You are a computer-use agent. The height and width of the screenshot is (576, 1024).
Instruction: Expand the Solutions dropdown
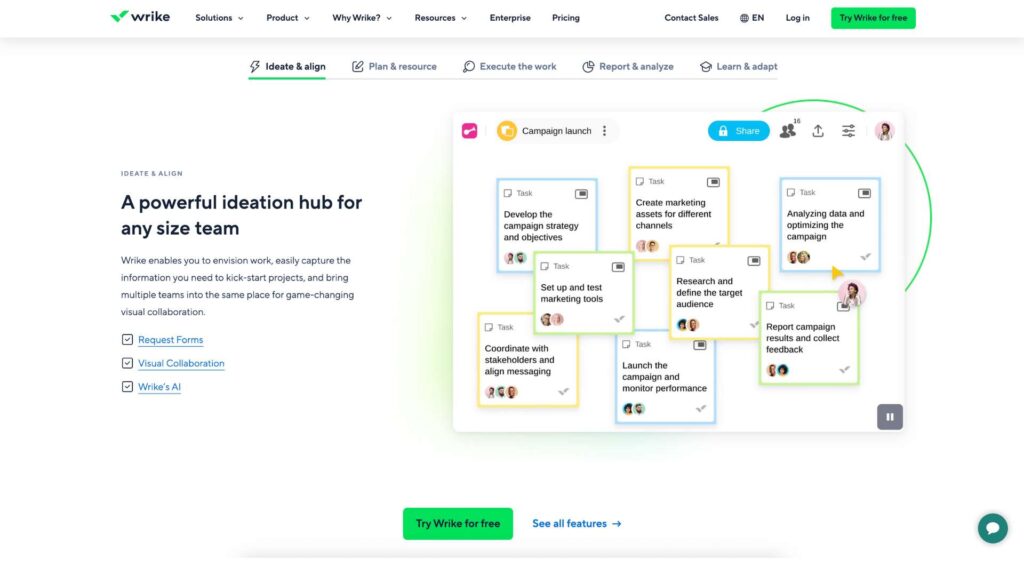pos(218,17)
